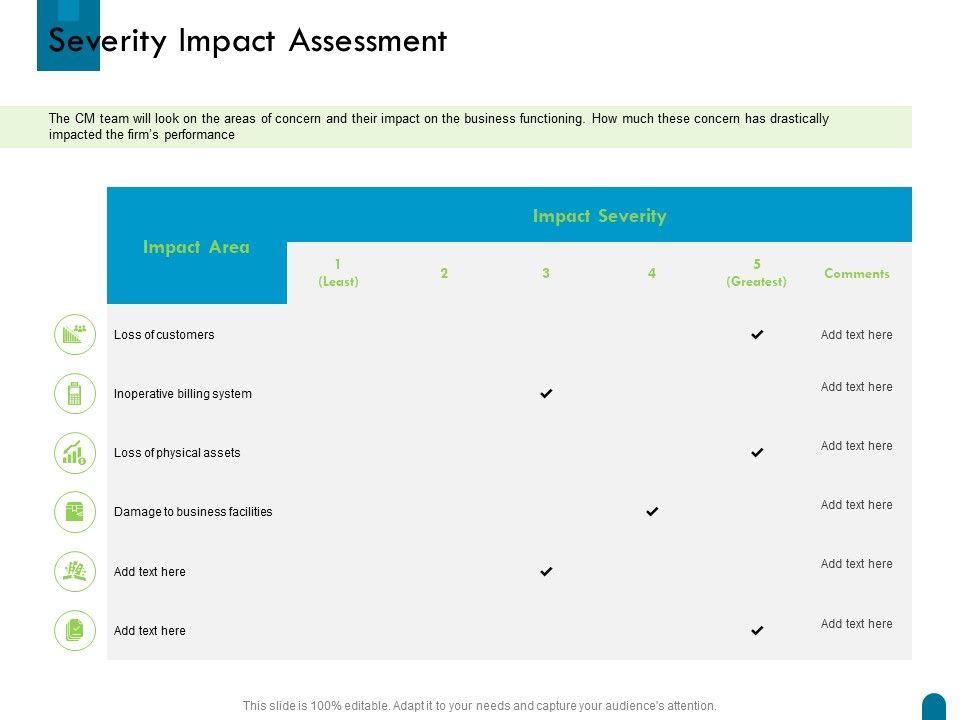Select the checkmark for Inoperative billing system
This screenshot has height=720, width=960.
click(x=546, y=394)
